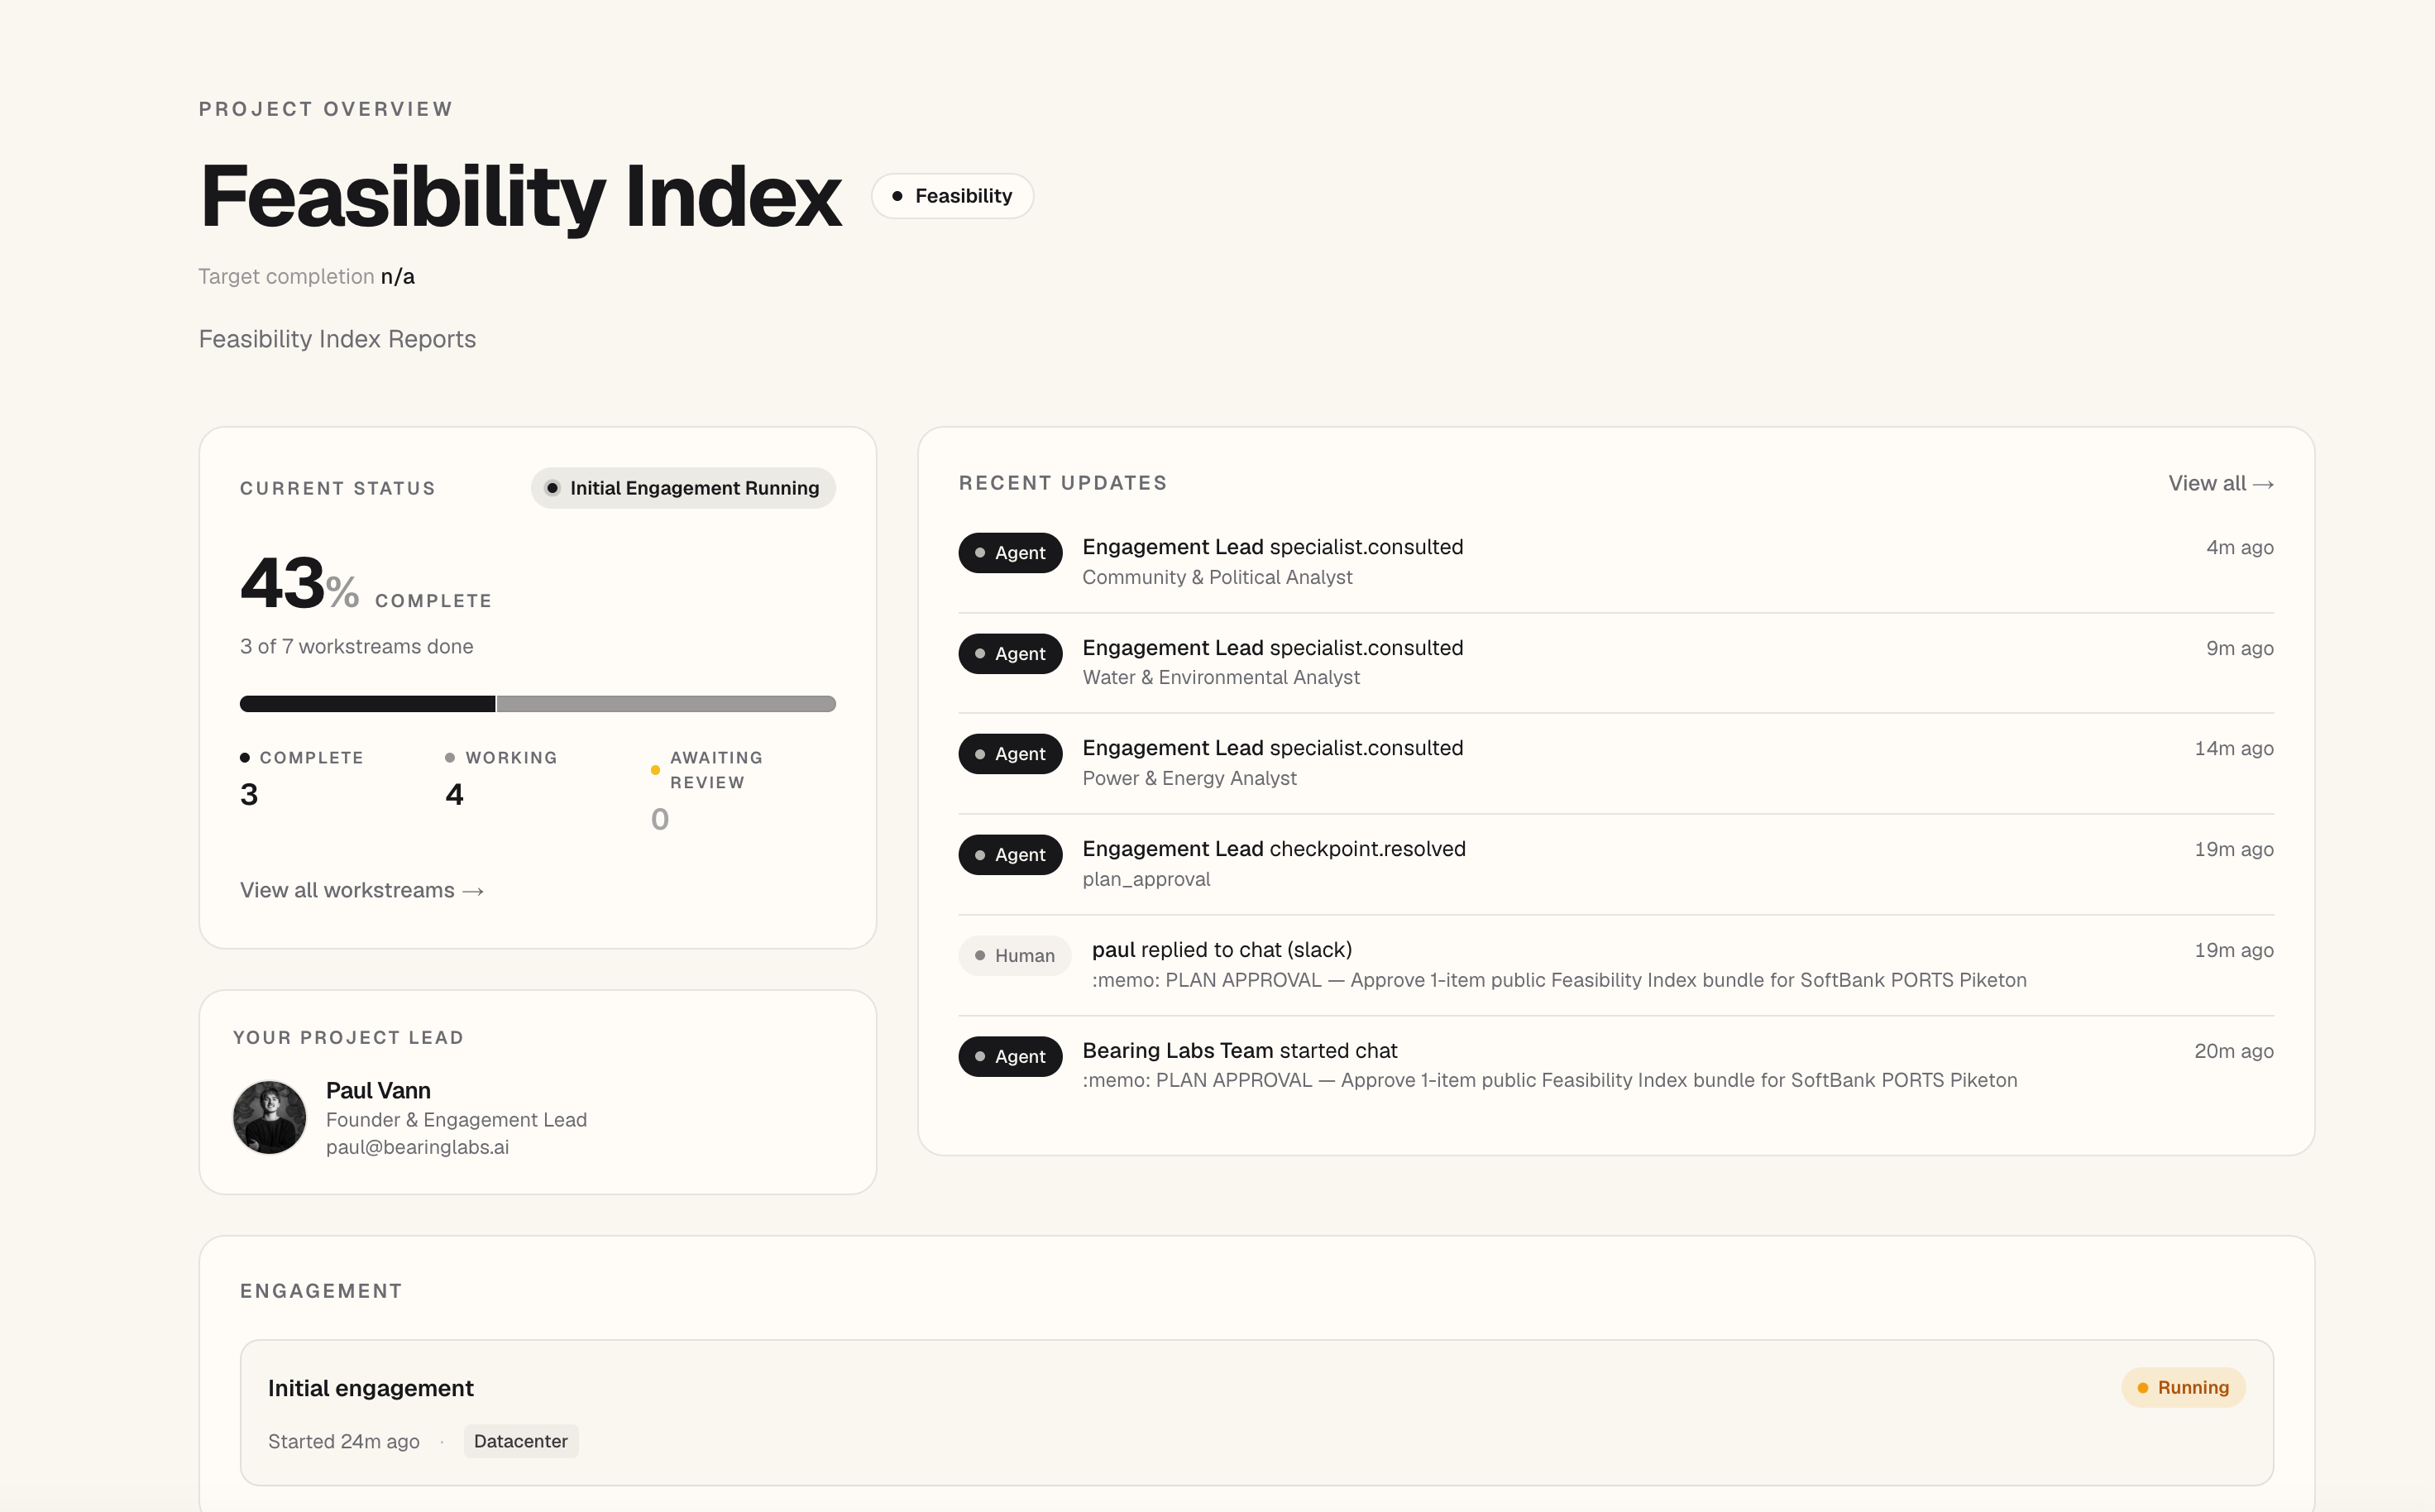Open 'Bearing Labs Team started chat' update
Viewport: 2435px width, 1512px height.
[x=1616, y=1065]
